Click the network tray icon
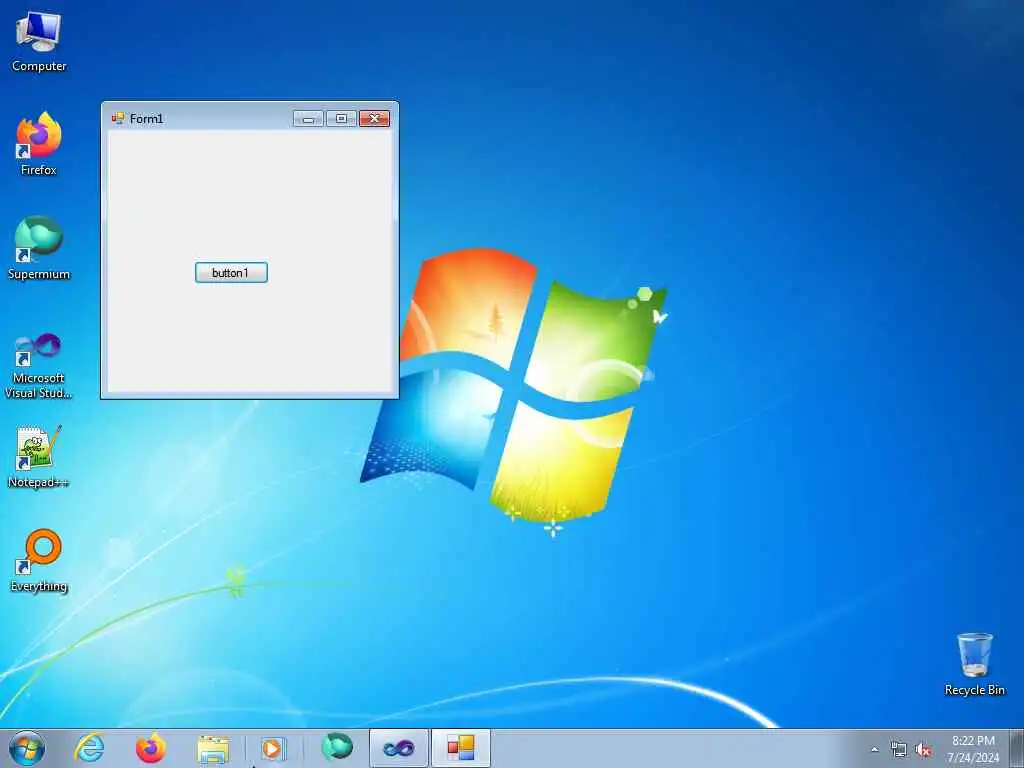The width and height of the screenshot is (1024, 768). tap(899, 750)
